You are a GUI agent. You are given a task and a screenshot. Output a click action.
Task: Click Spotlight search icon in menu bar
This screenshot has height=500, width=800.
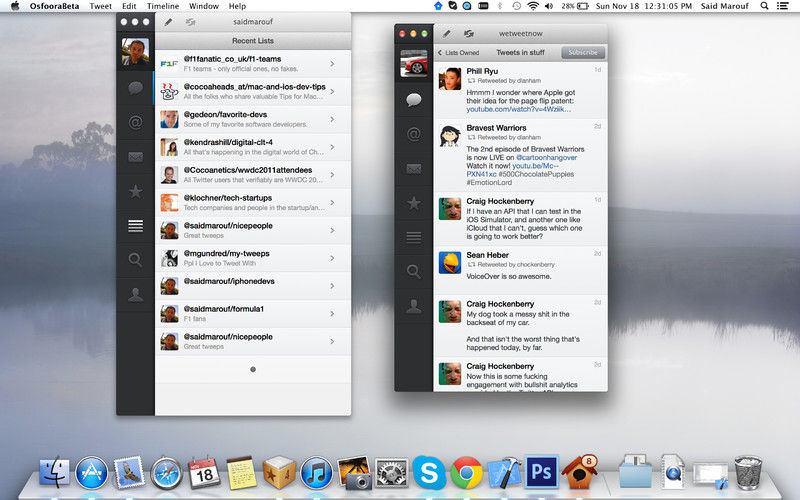pos(764,6)
